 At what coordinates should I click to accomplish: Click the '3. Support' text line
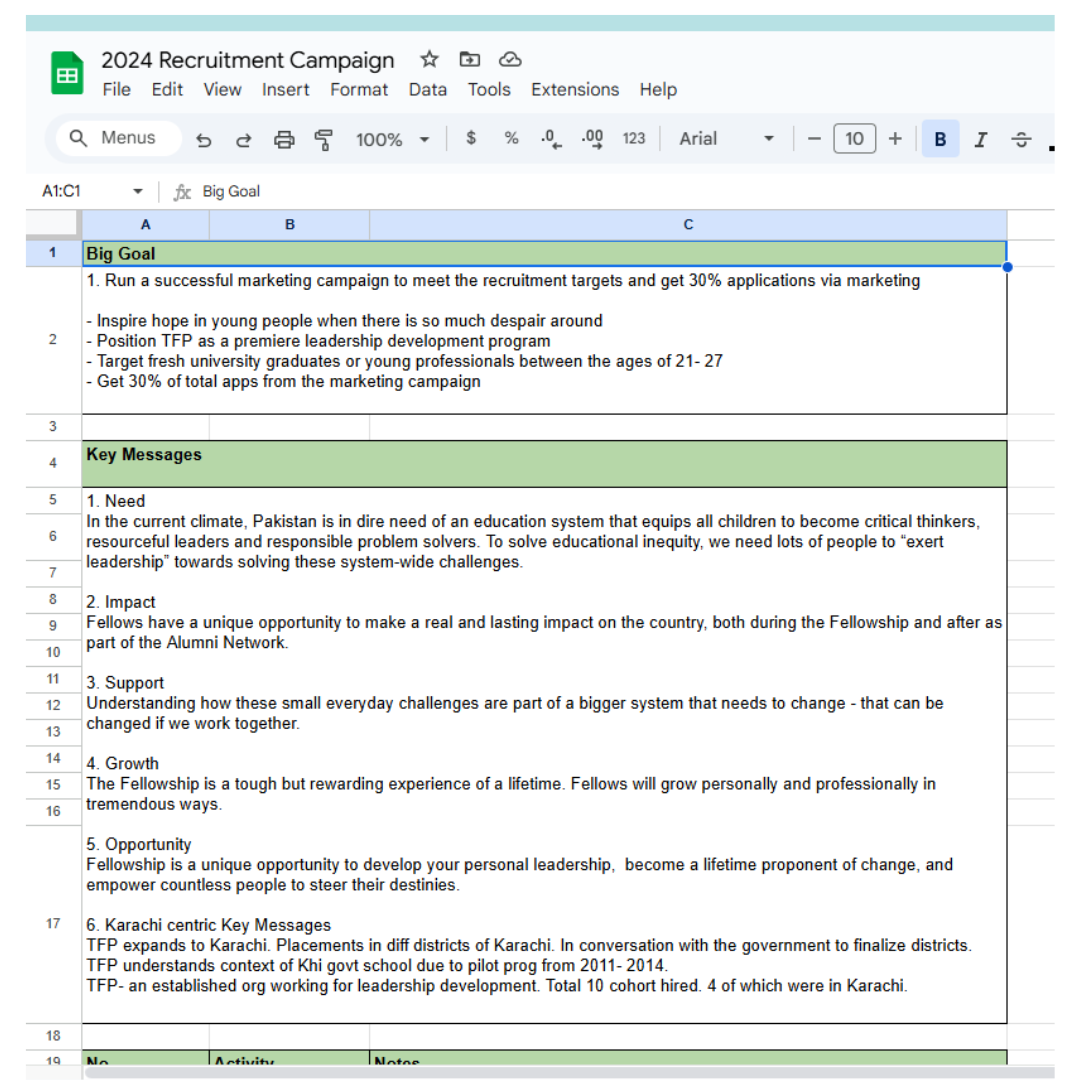tap(125, 683)
